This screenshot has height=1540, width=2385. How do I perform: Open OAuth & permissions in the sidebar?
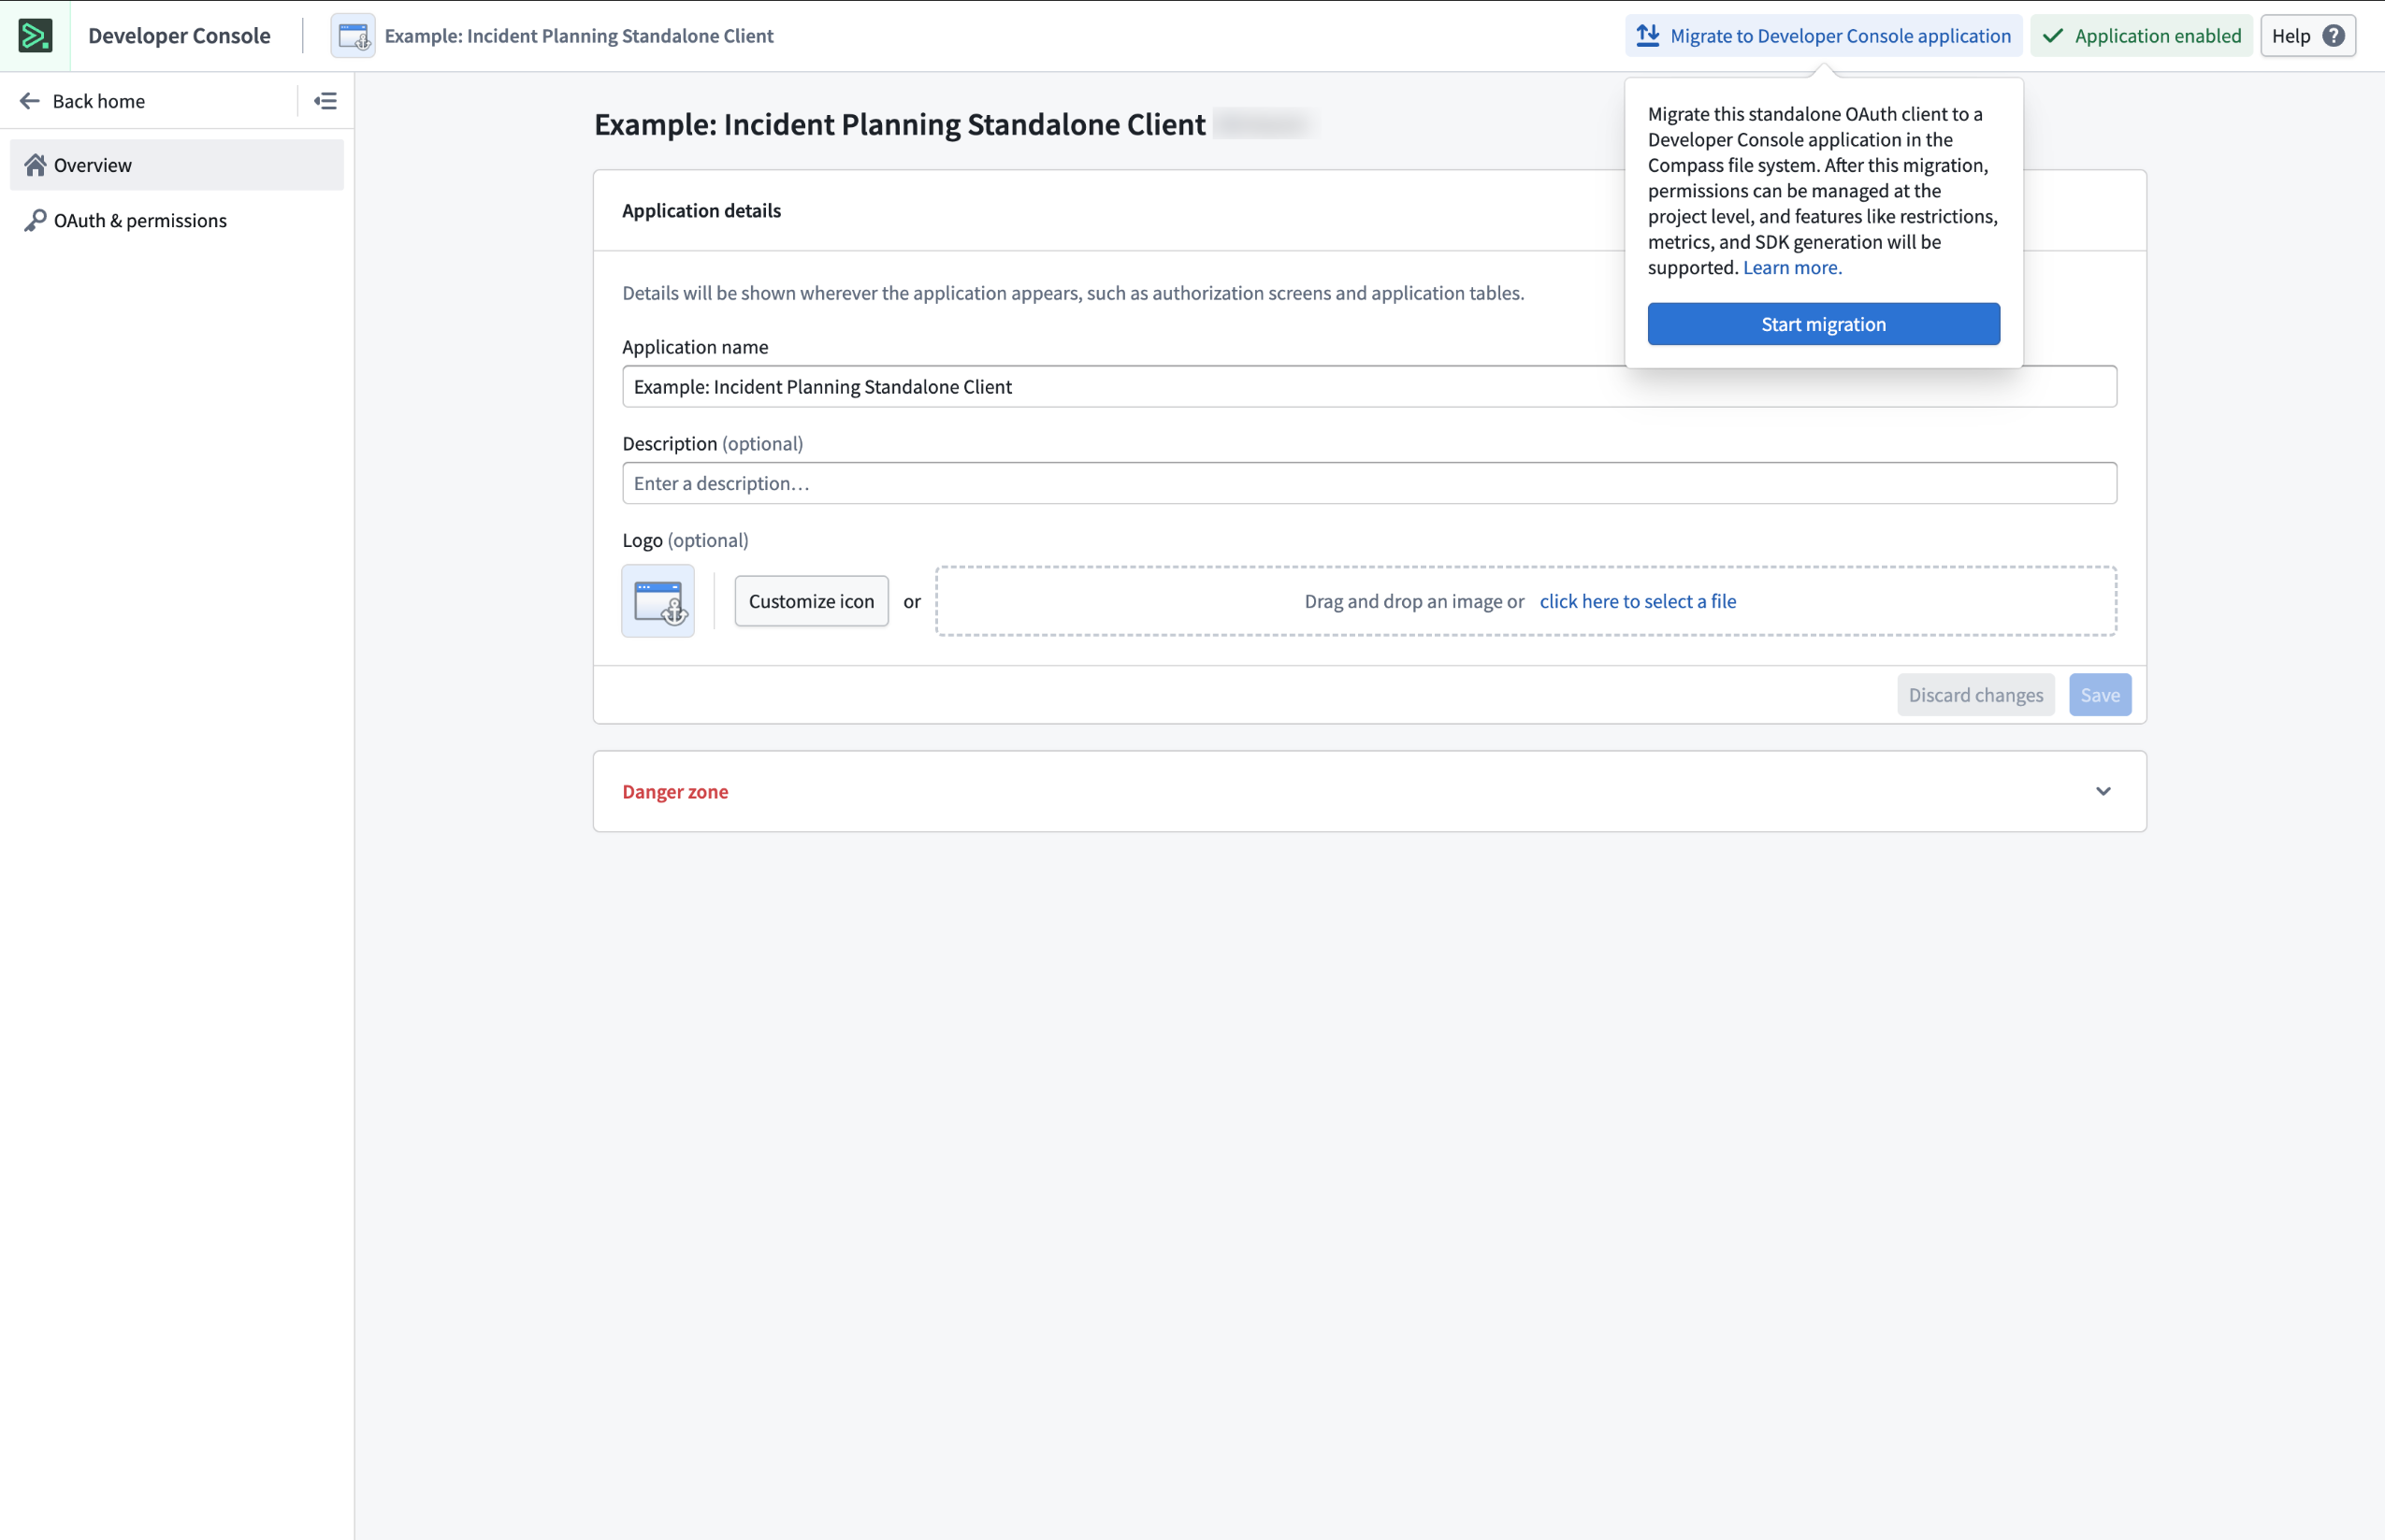(x=177, y=220)
